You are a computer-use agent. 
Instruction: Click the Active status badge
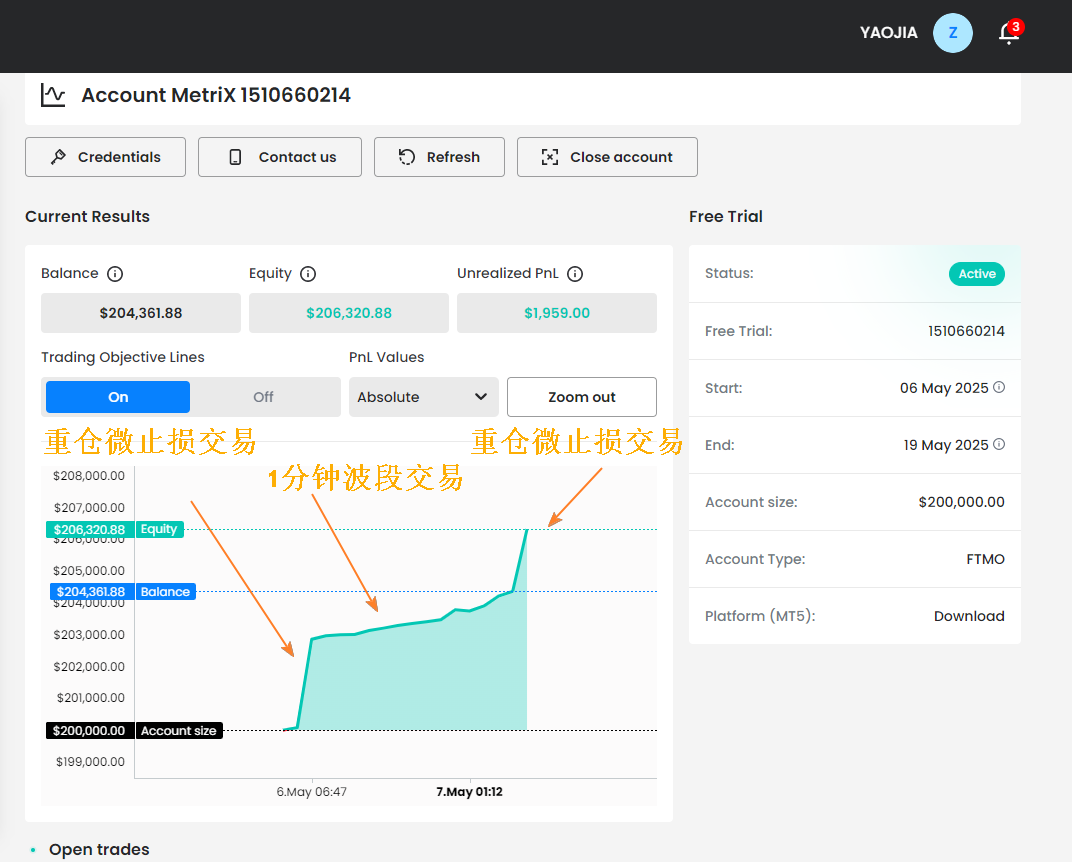(x=977, y=274)
